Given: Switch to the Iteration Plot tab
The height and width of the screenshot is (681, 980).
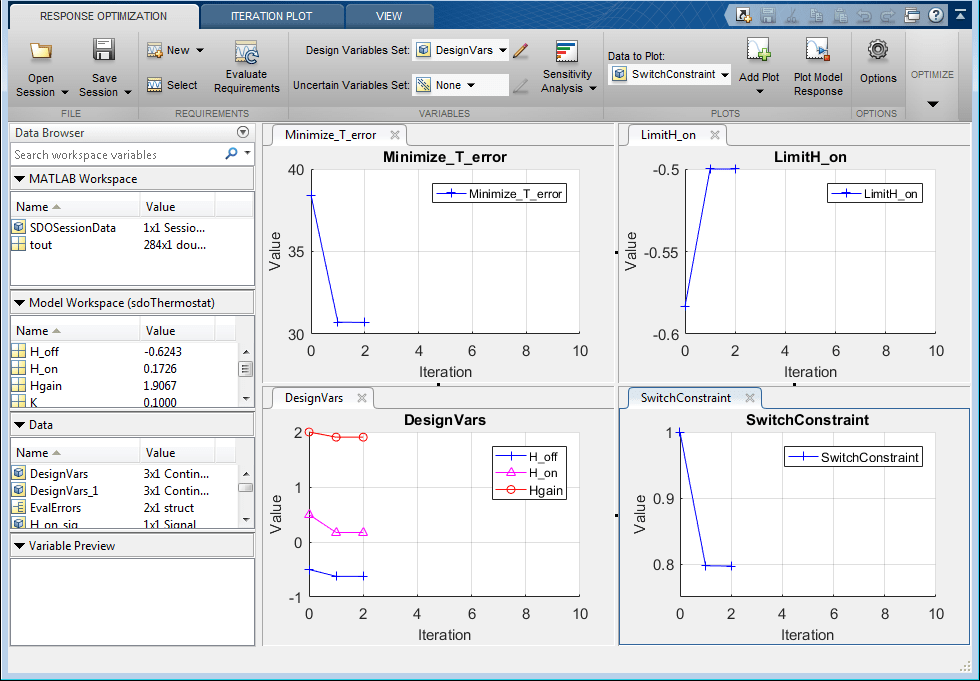Looking at the screenshot, I should click(271, 16).
